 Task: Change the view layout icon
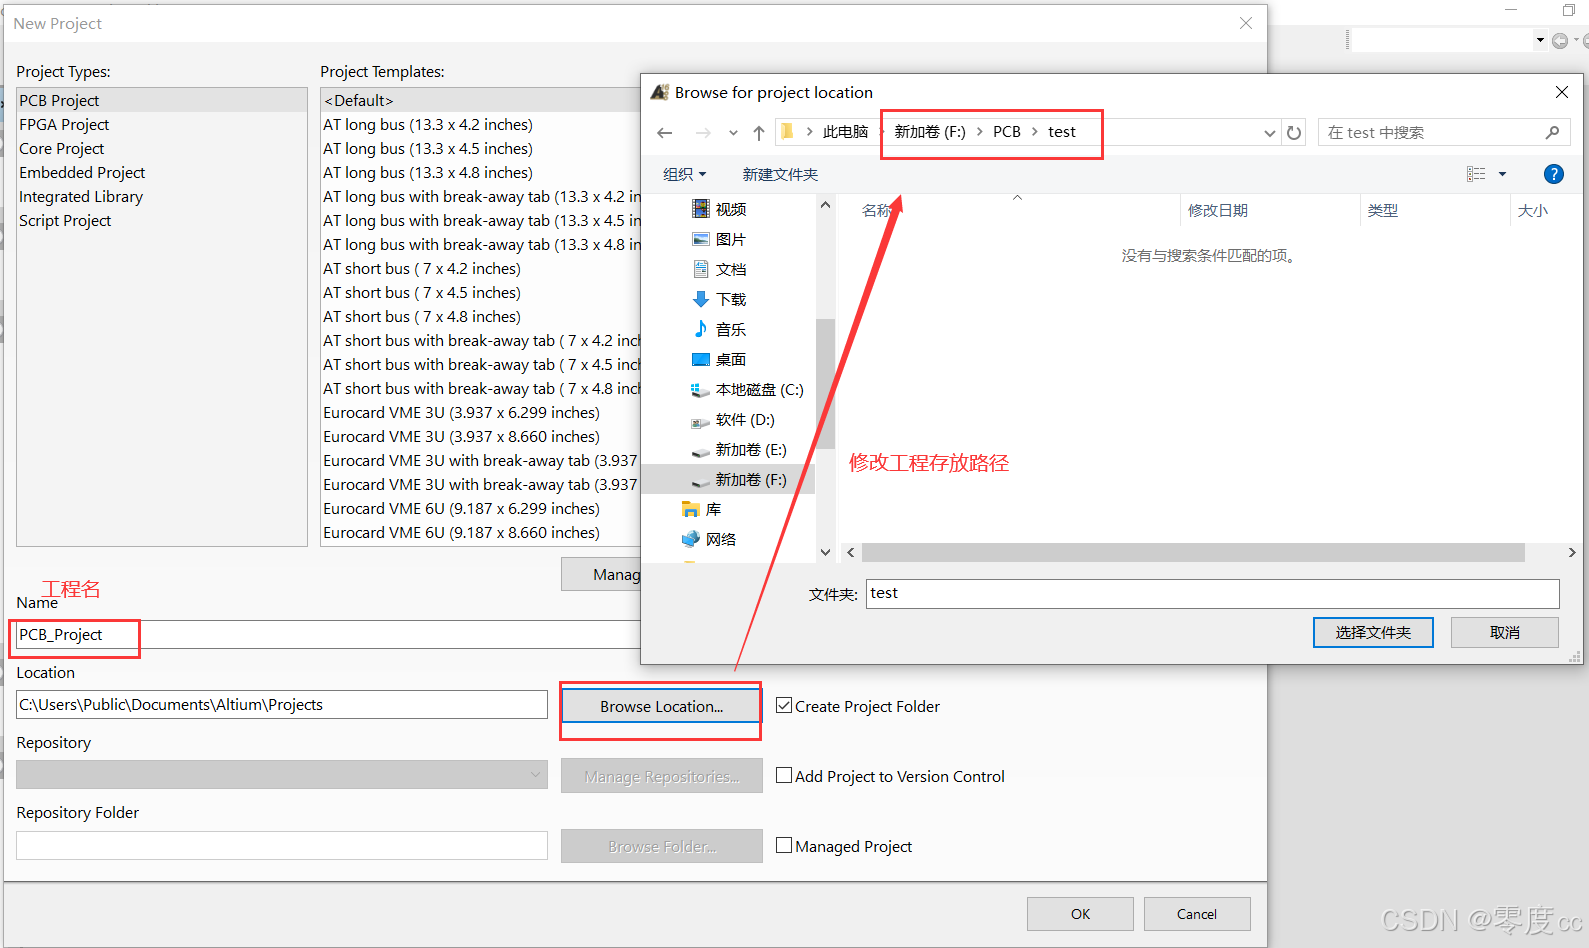(x=1476, y=174)
